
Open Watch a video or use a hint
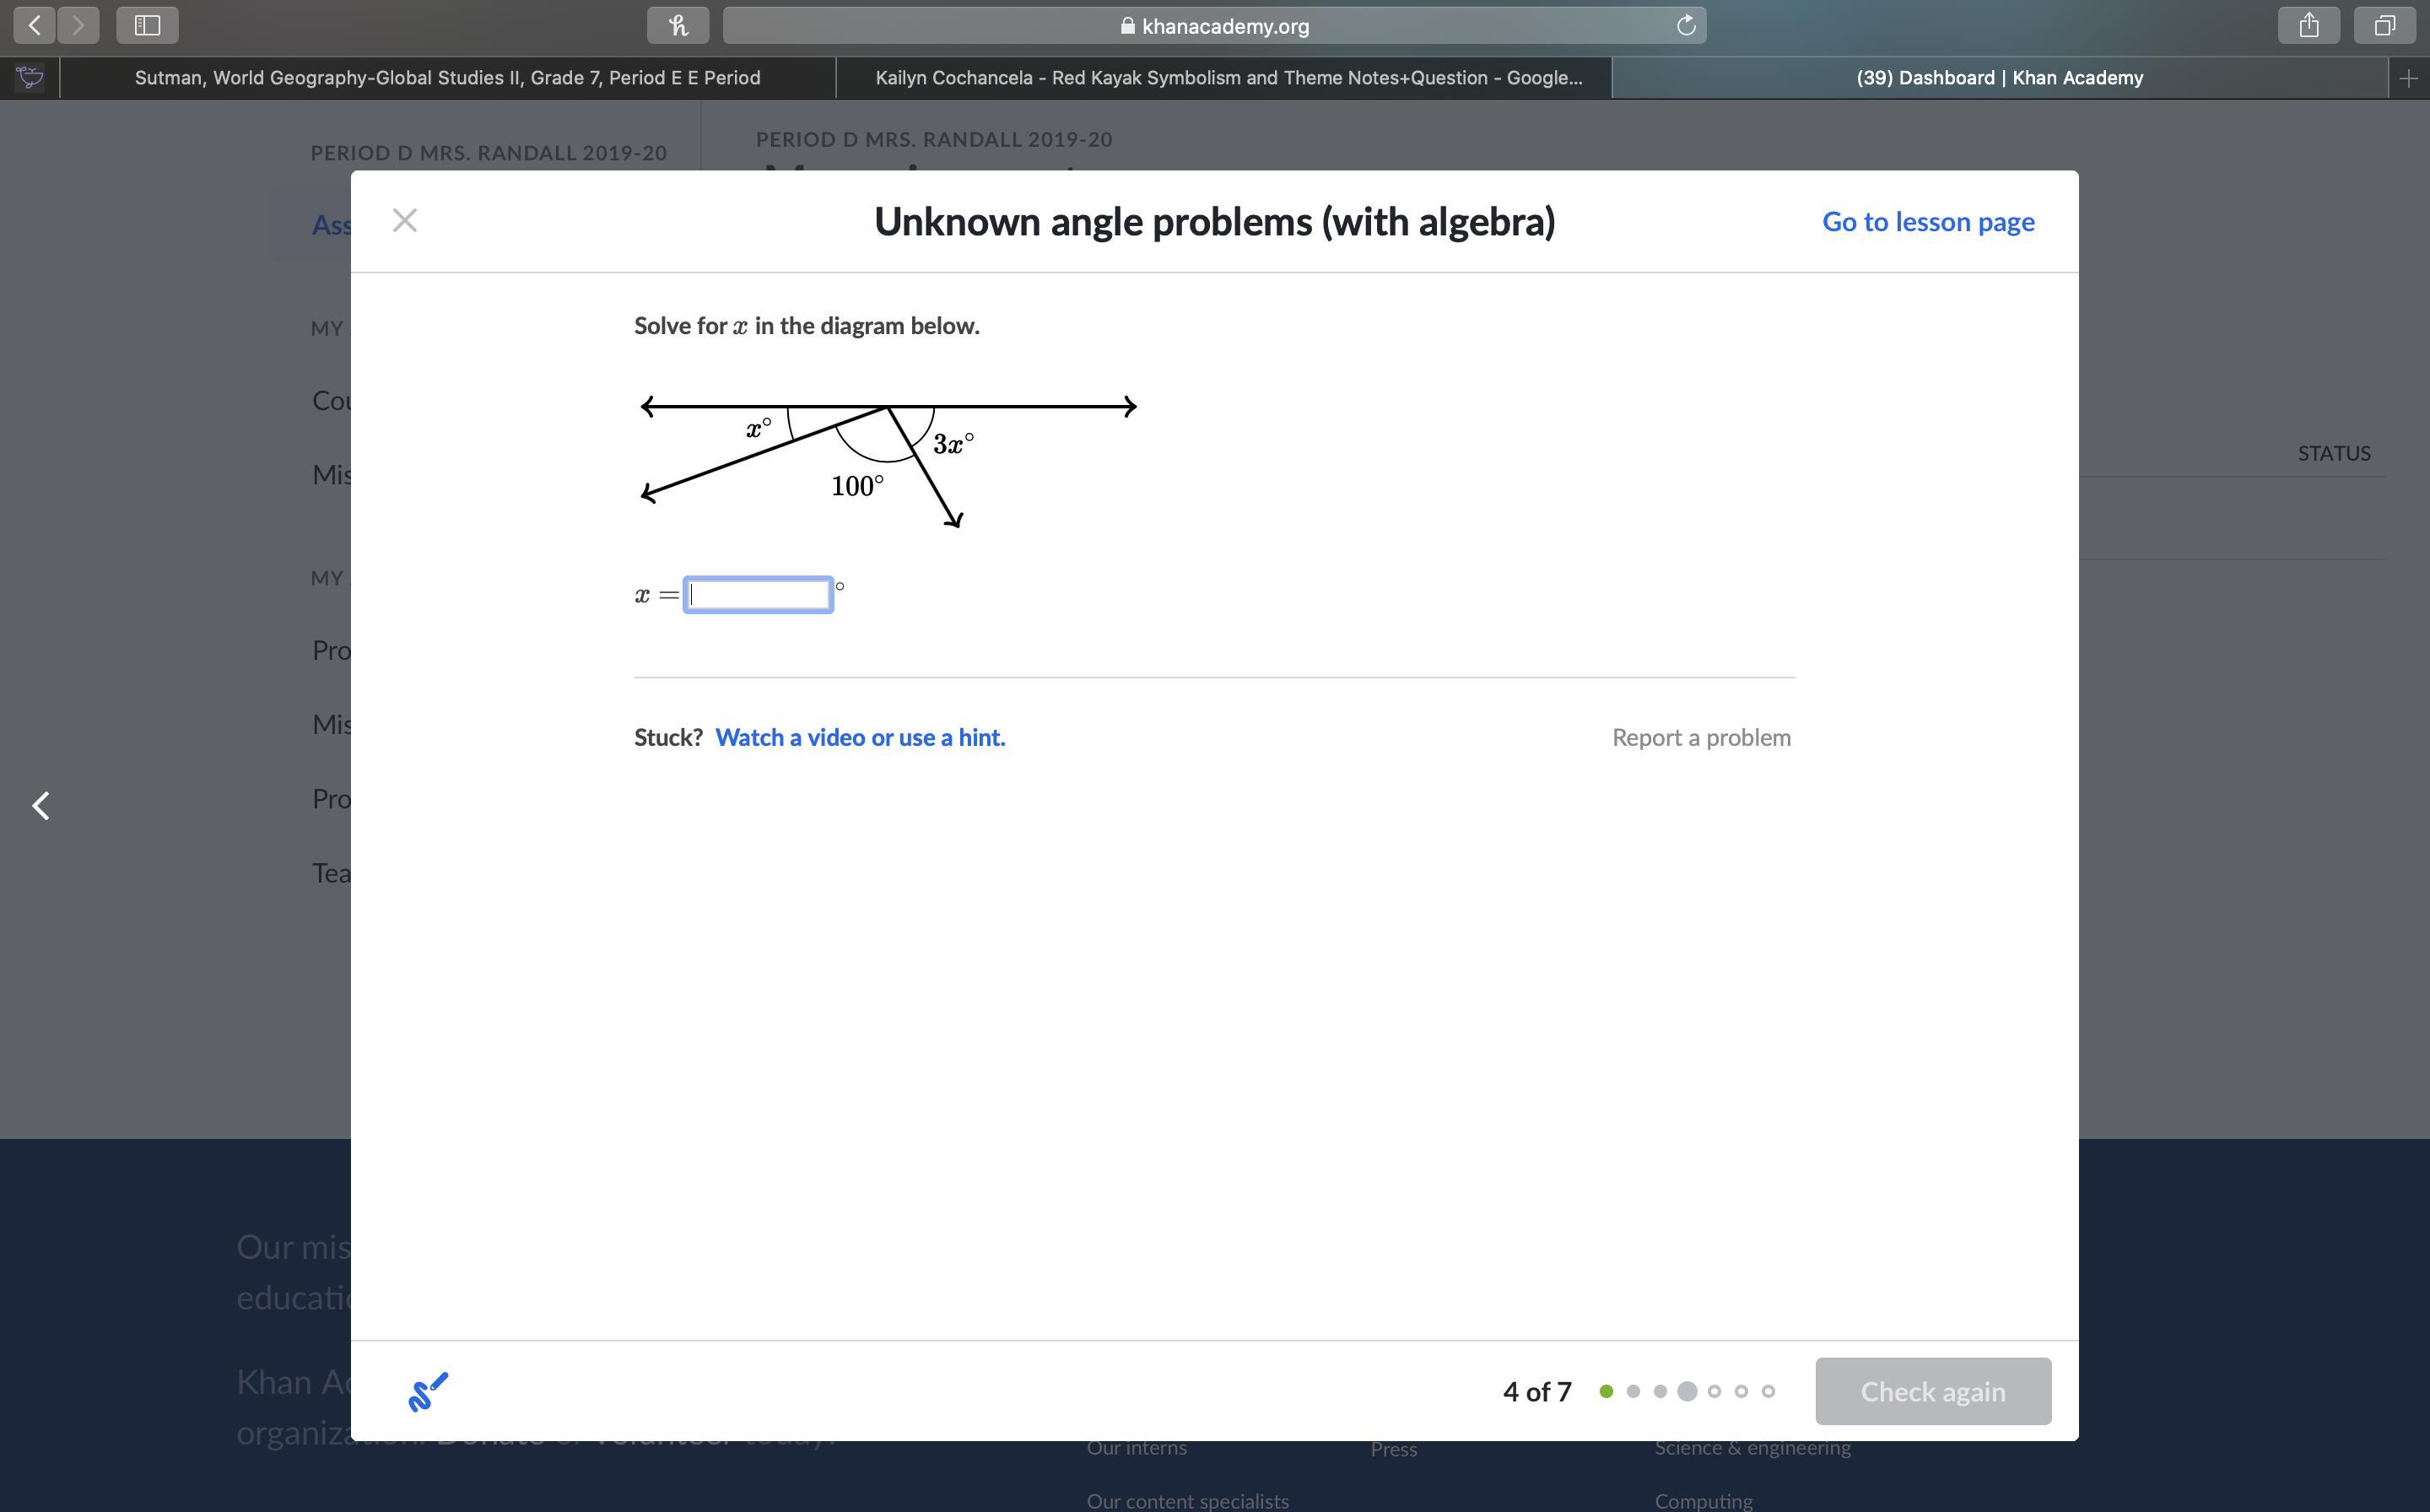click(x=860, y=737)
